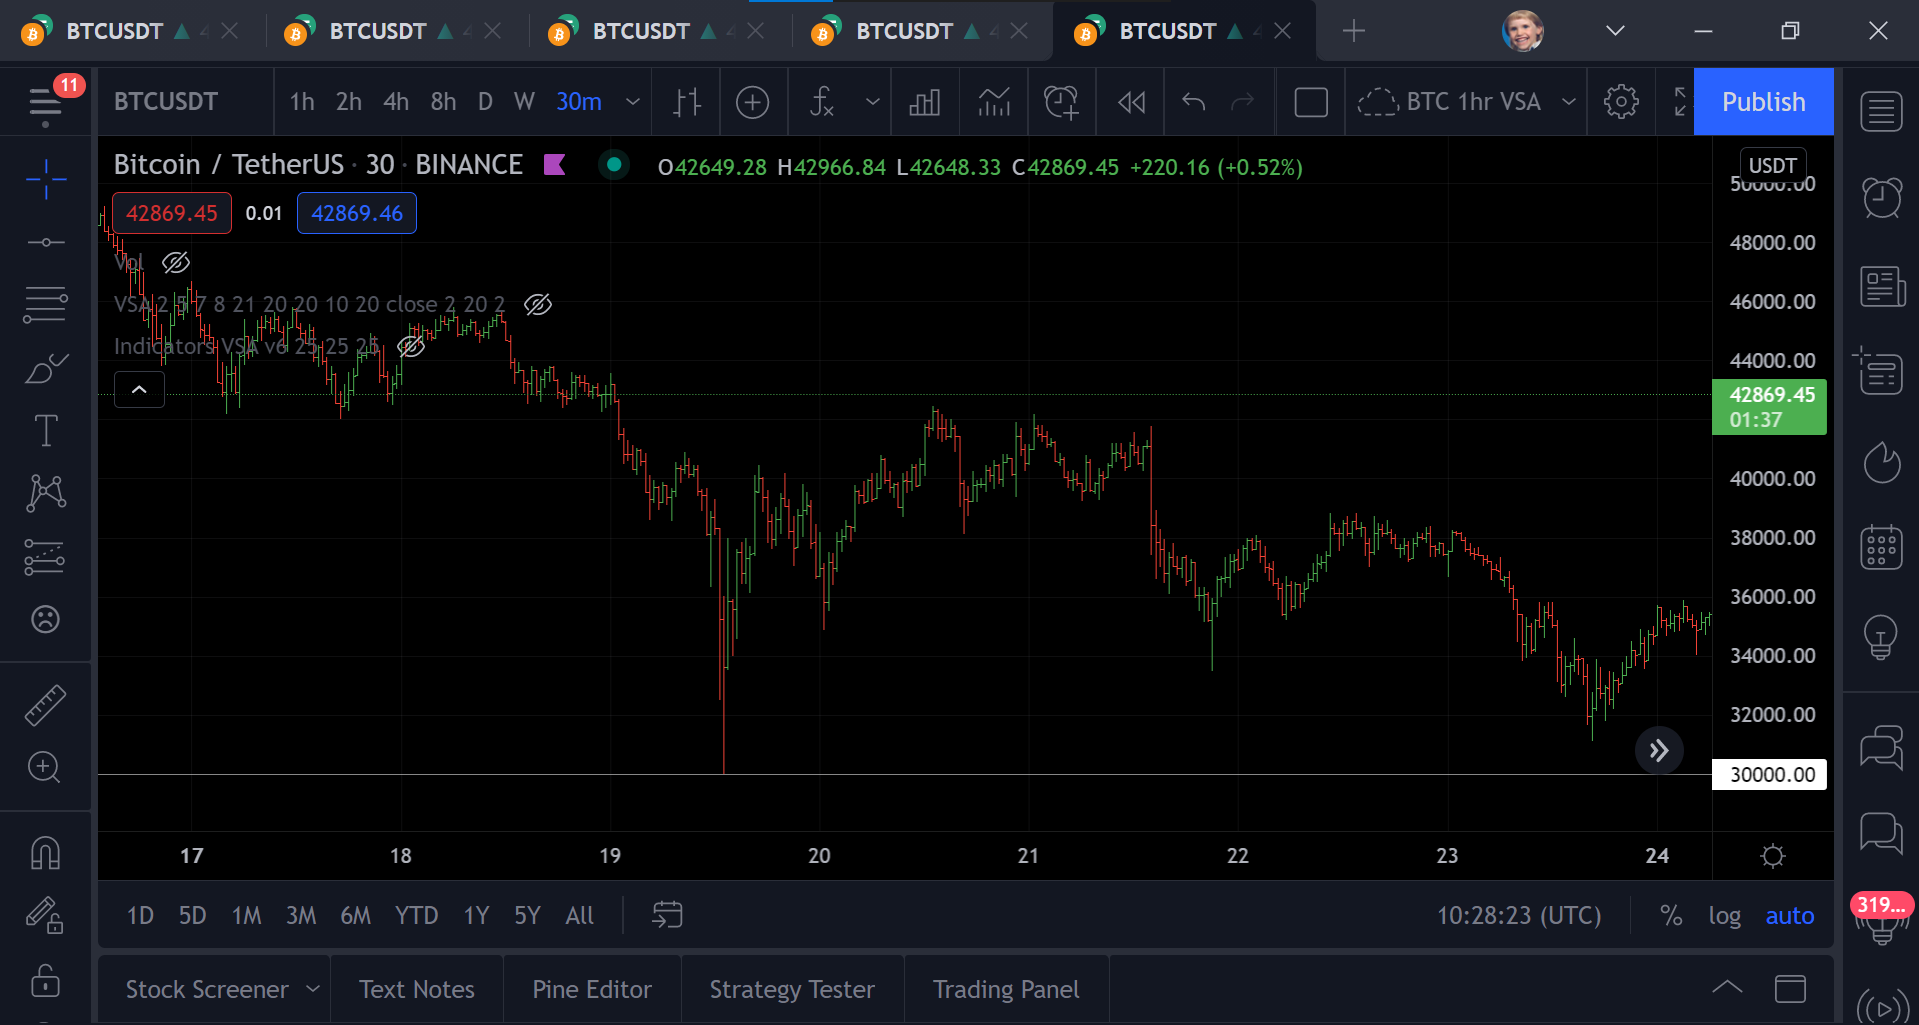Open the Strategy Tester tab
The width and height of the screenshot is (1919, 1025).
792,989
